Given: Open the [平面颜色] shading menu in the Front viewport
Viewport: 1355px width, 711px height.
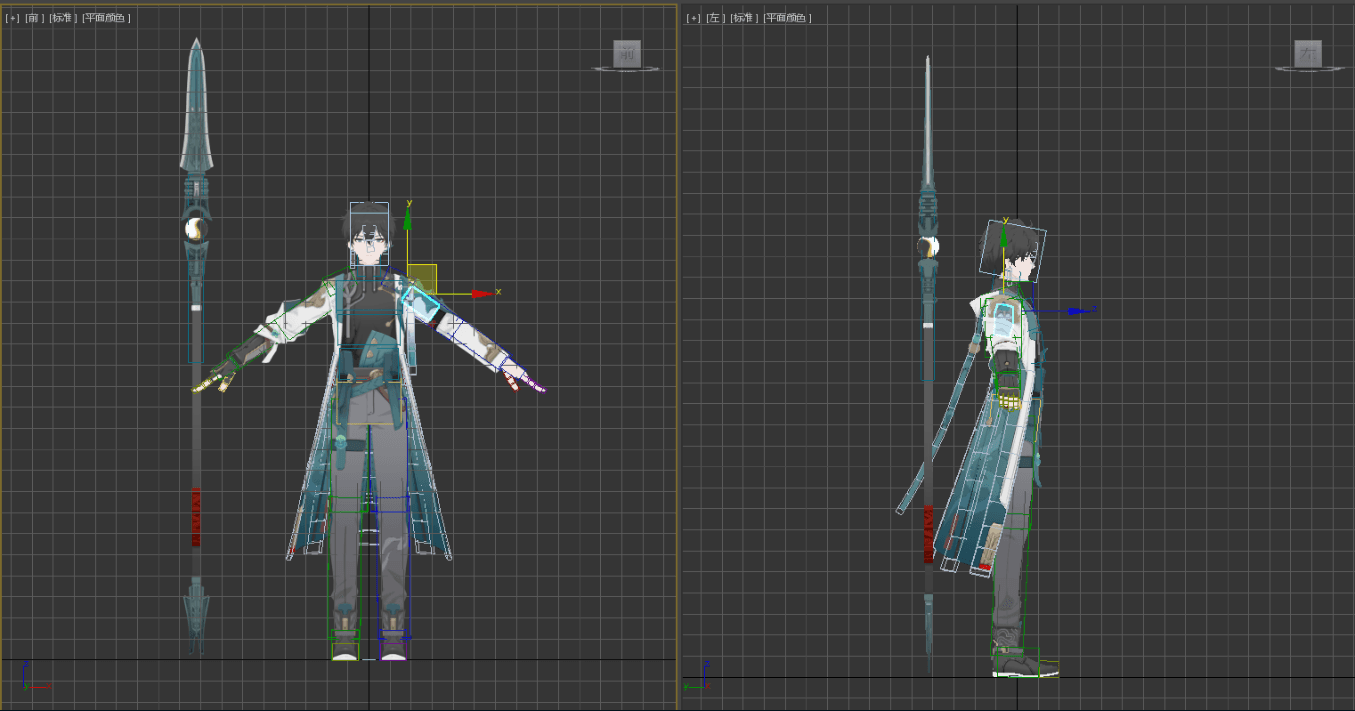Looking at the screenshot, I should coord(106,18).
